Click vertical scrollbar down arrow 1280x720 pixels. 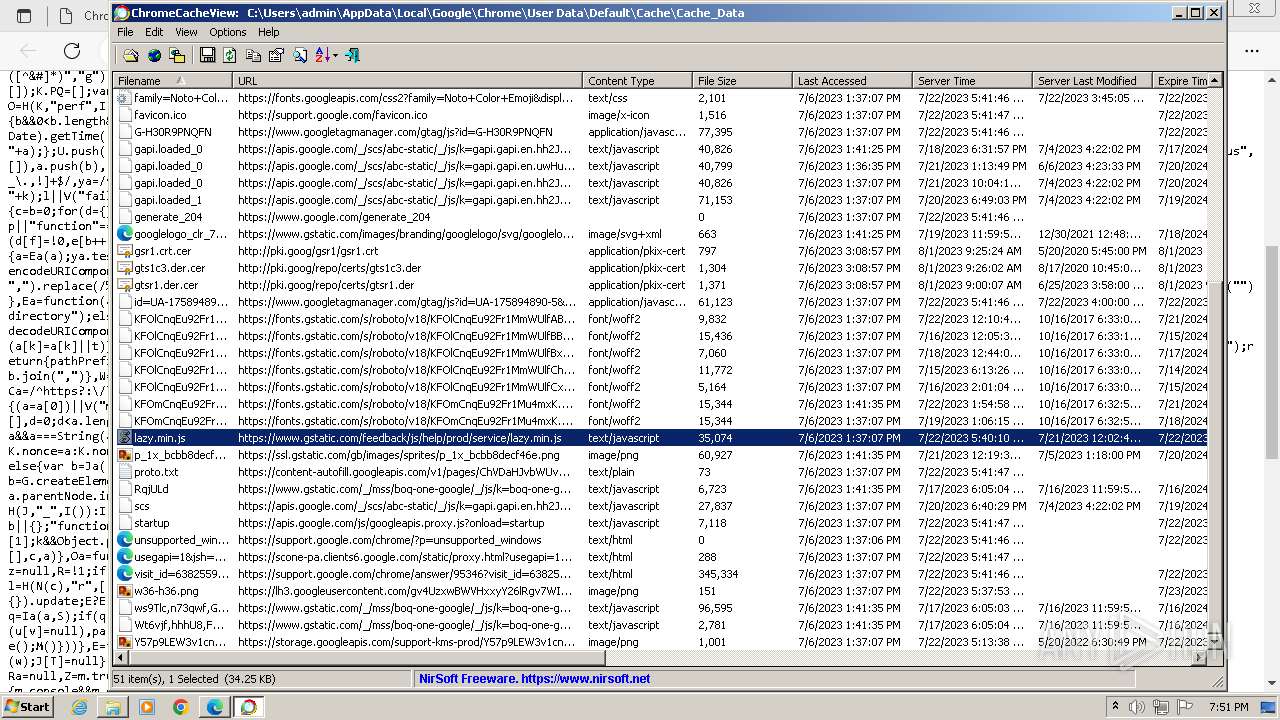pos(1215,643)
